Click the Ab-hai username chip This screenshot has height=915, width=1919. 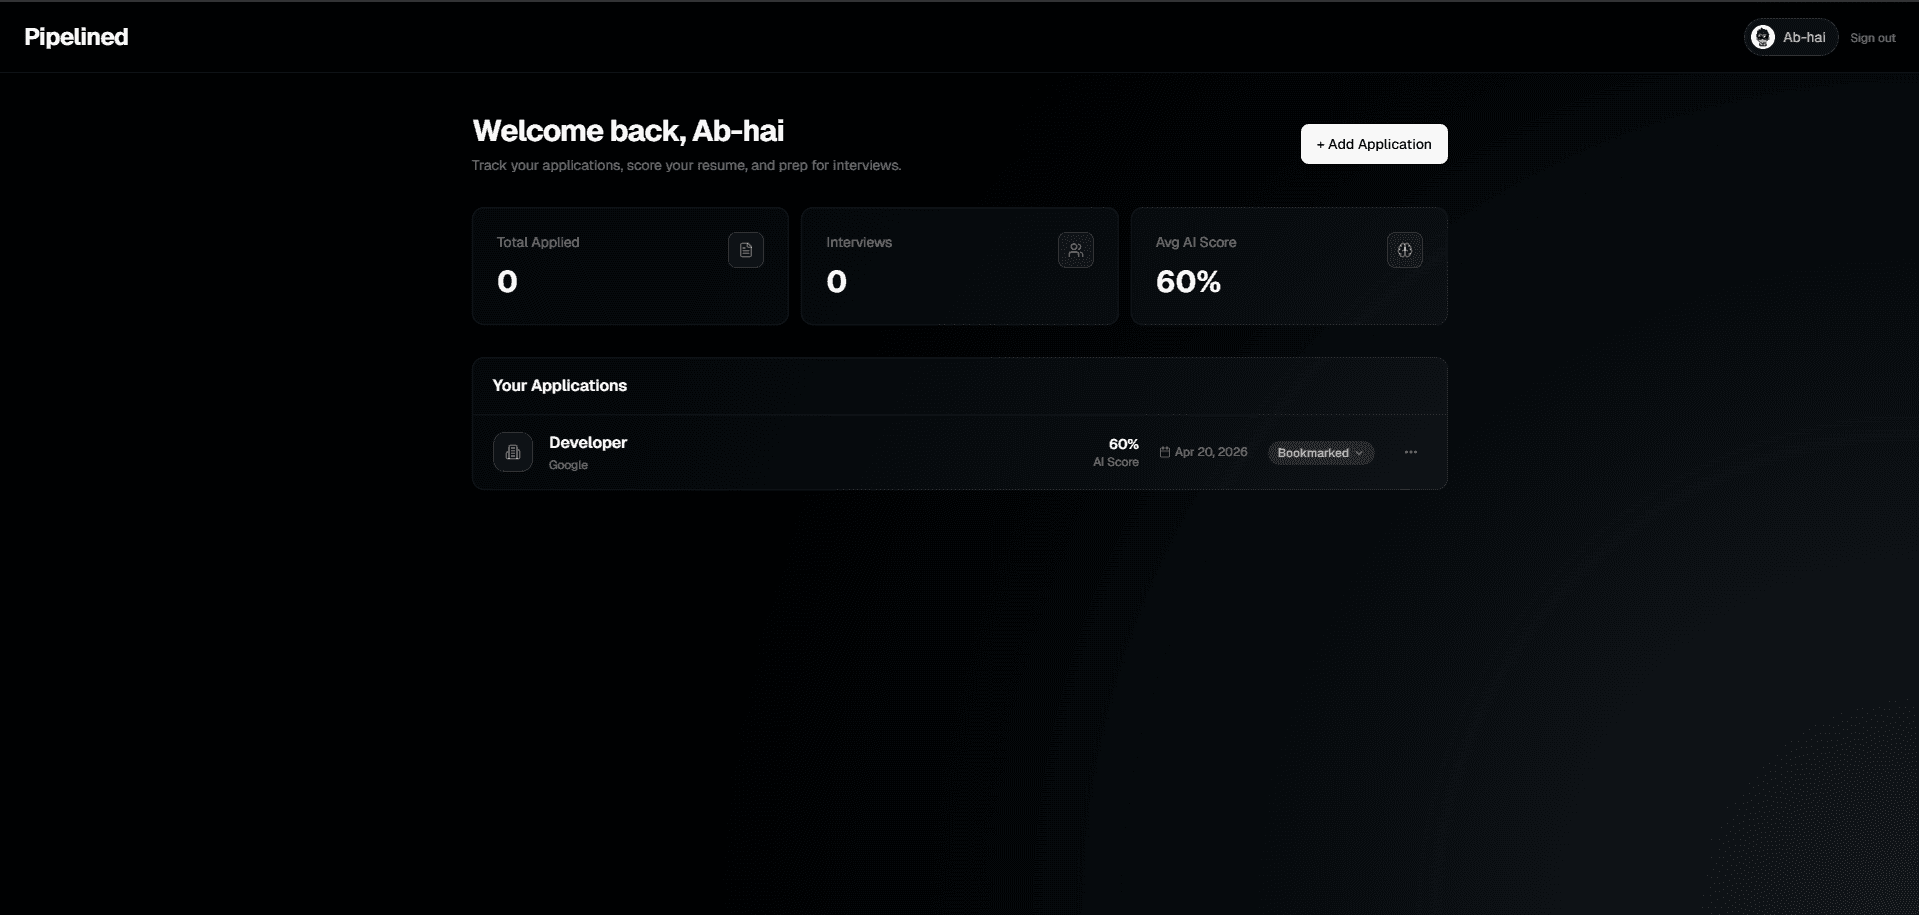tap(1791, 37)
